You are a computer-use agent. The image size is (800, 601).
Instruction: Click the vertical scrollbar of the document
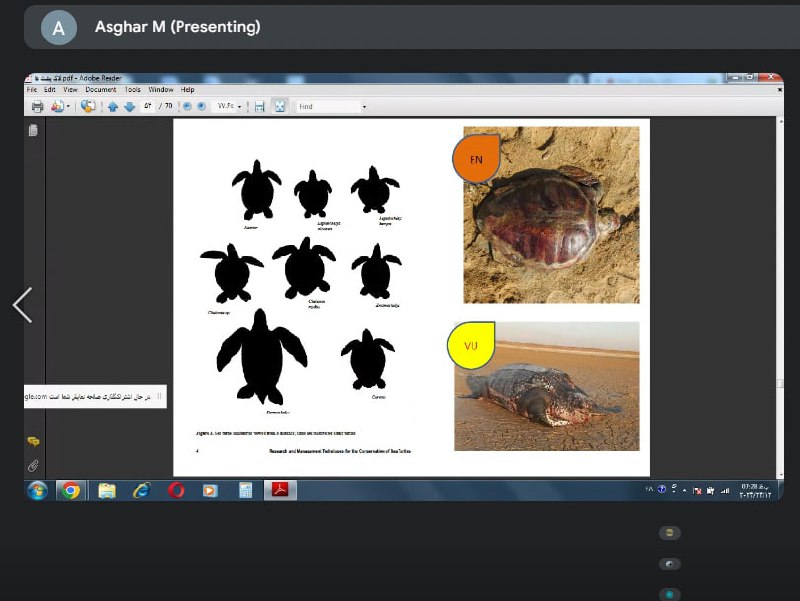(780, 297)
